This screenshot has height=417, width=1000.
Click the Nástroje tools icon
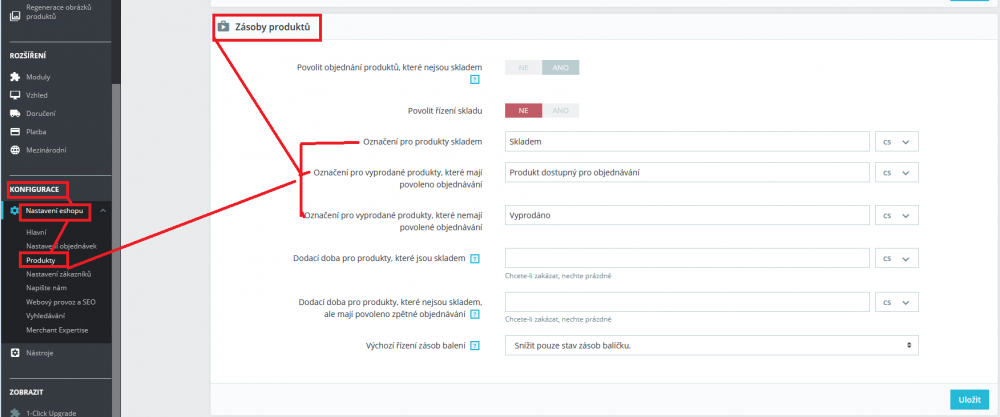tap(15, 353)
